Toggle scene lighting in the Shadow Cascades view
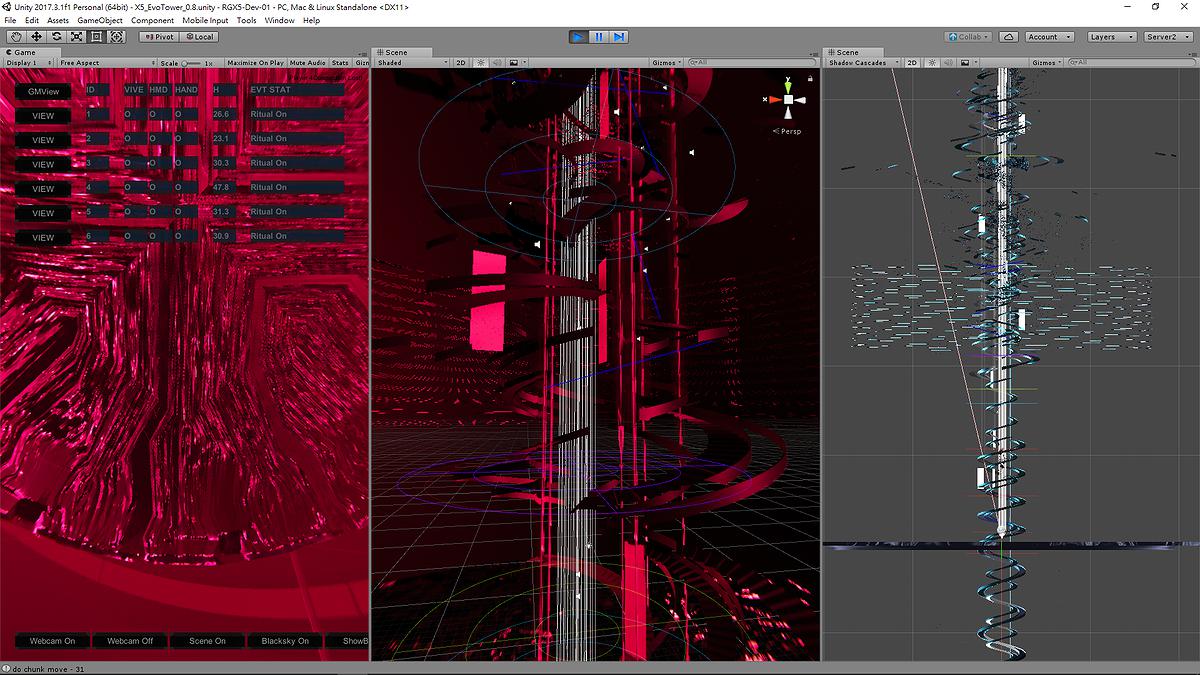Screen dimensions: 1200x675 [x=933, y=63]
